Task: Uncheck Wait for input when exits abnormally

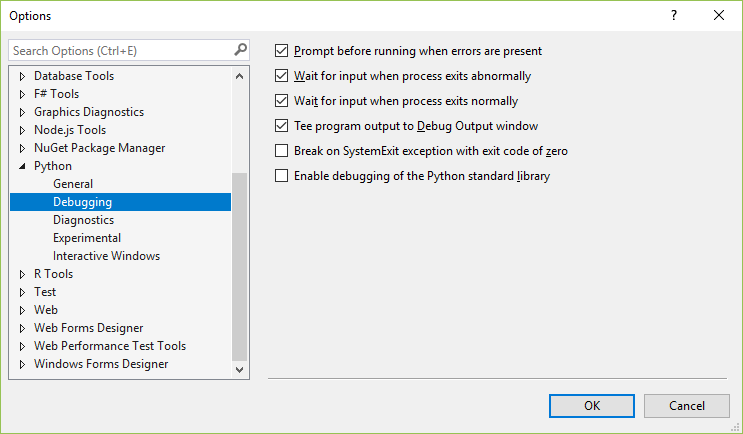Action: [x=281, y=75]
